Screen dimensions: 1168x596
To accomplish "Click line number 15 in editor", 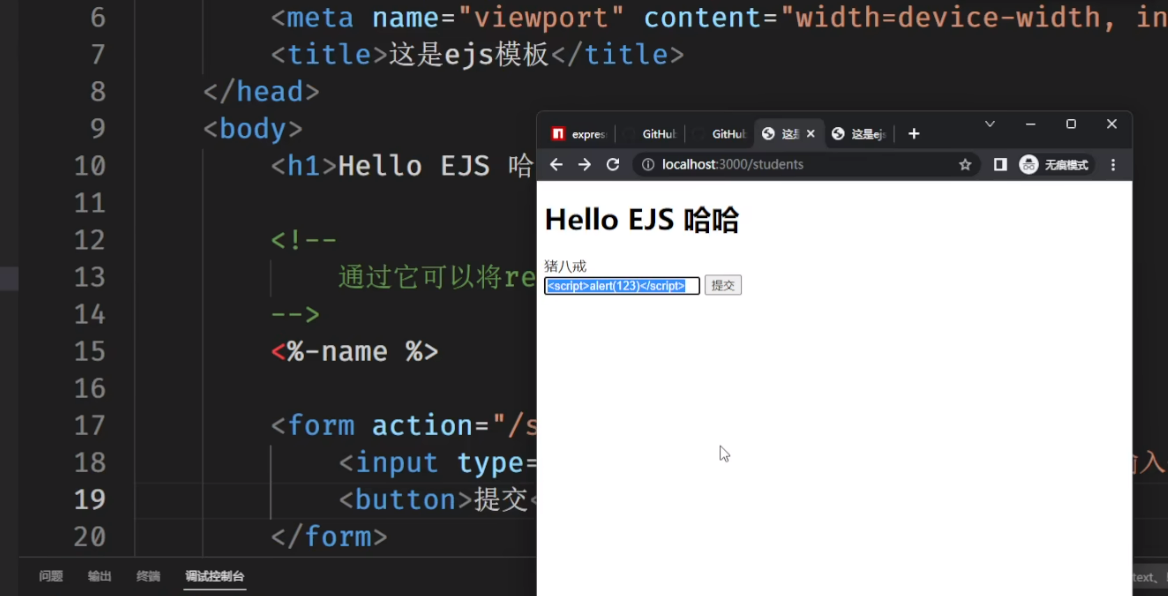I will (x=89, y=351).
